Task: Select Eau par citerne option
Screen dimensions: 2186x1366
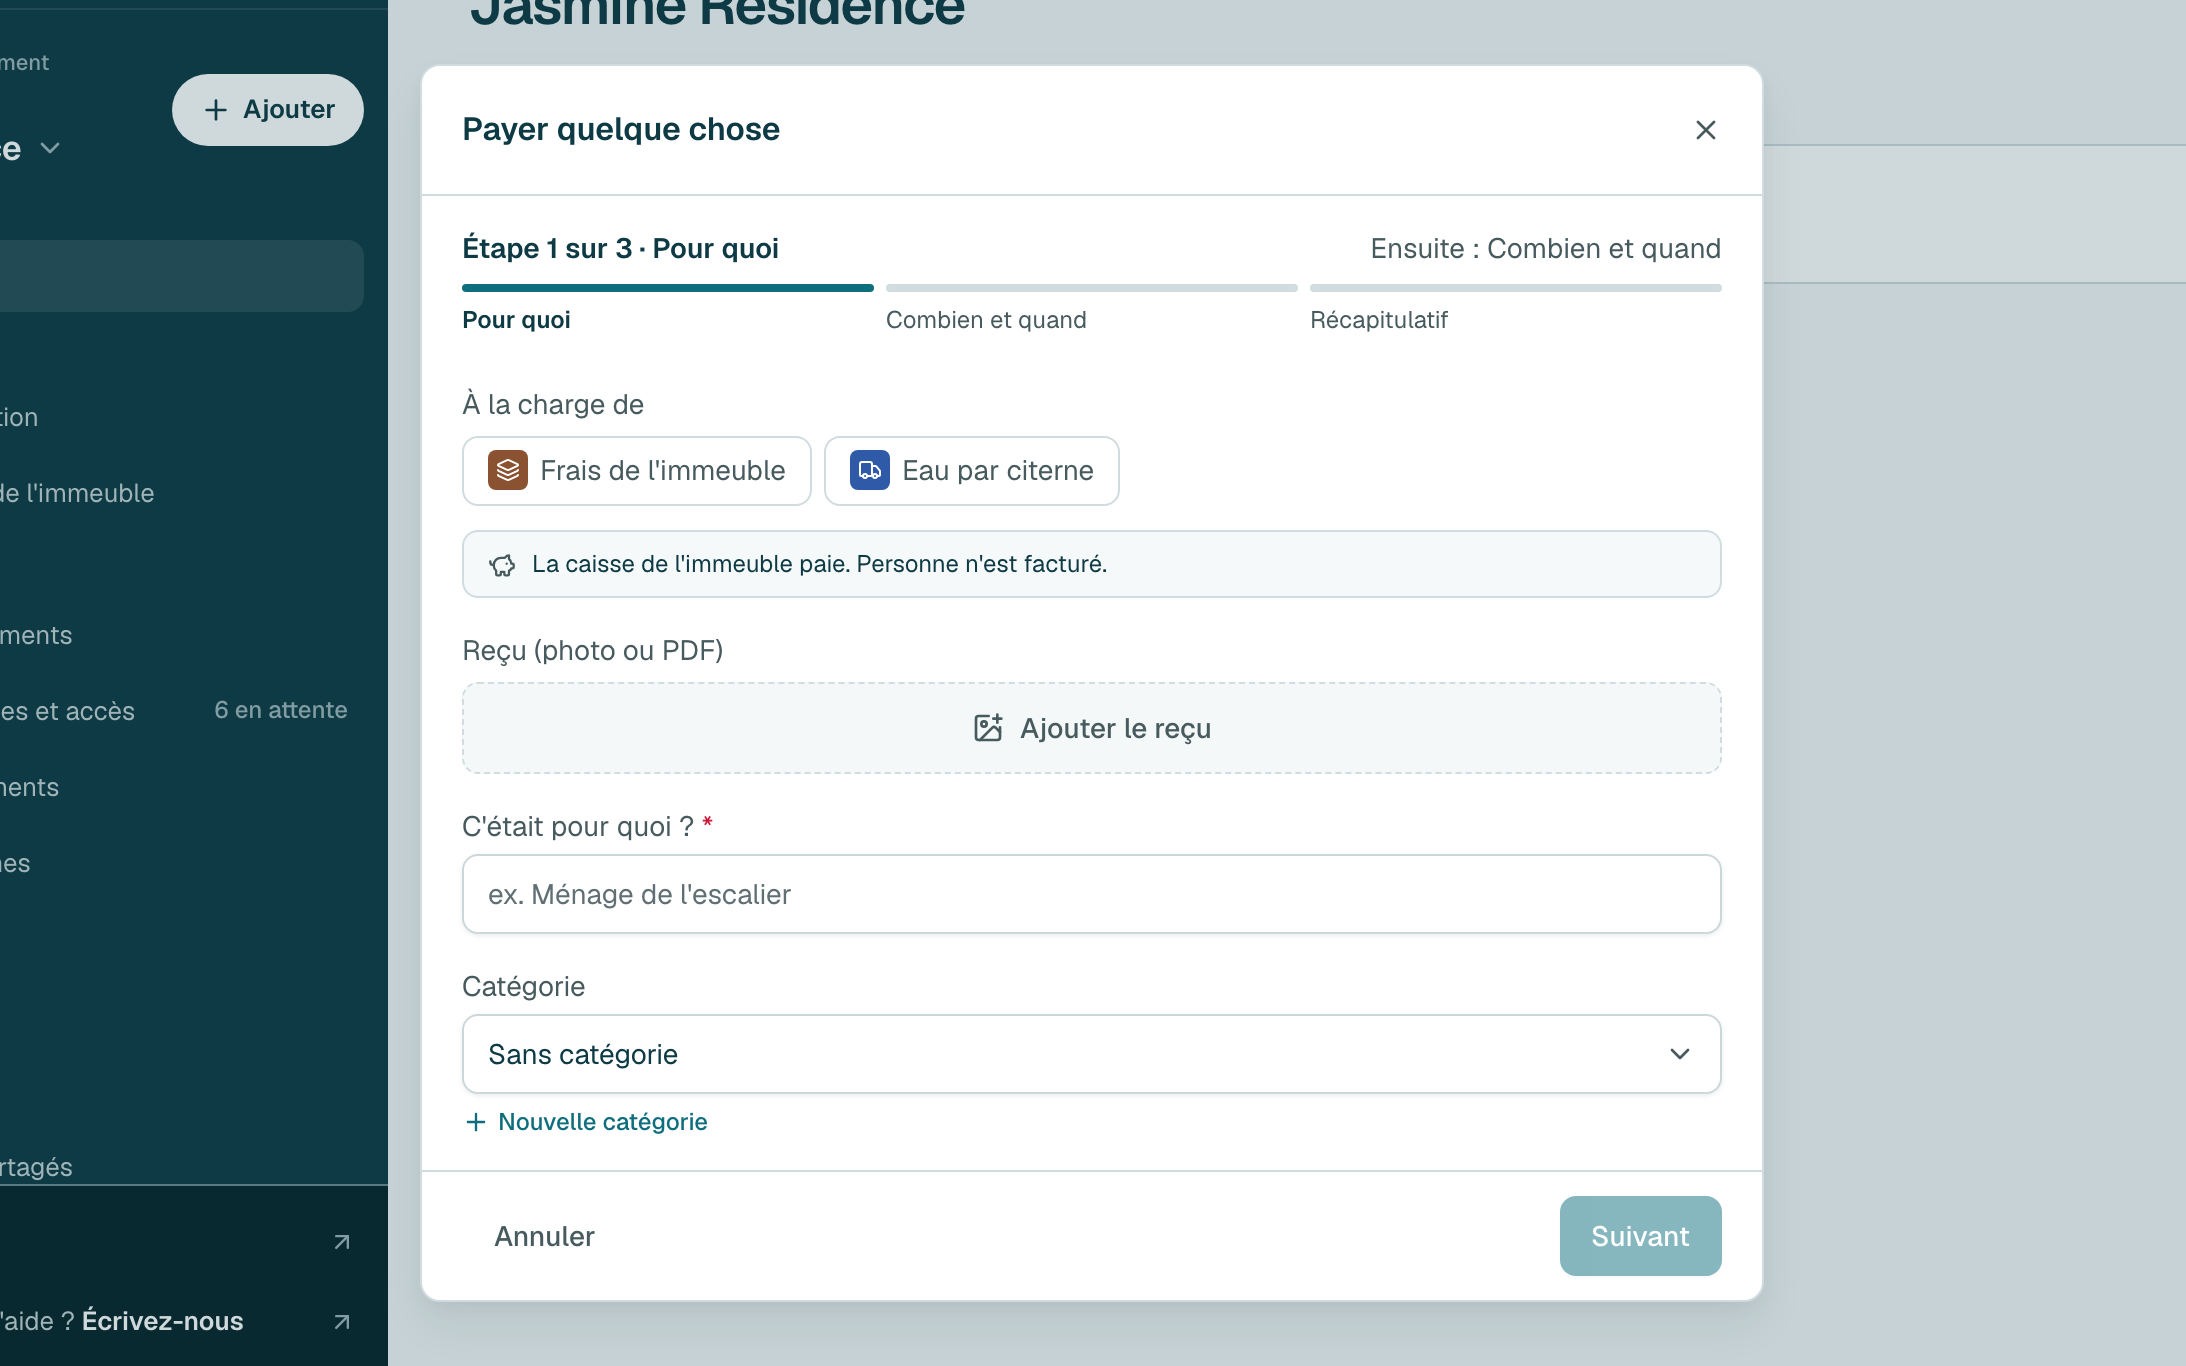Action: tap(971, 471)
